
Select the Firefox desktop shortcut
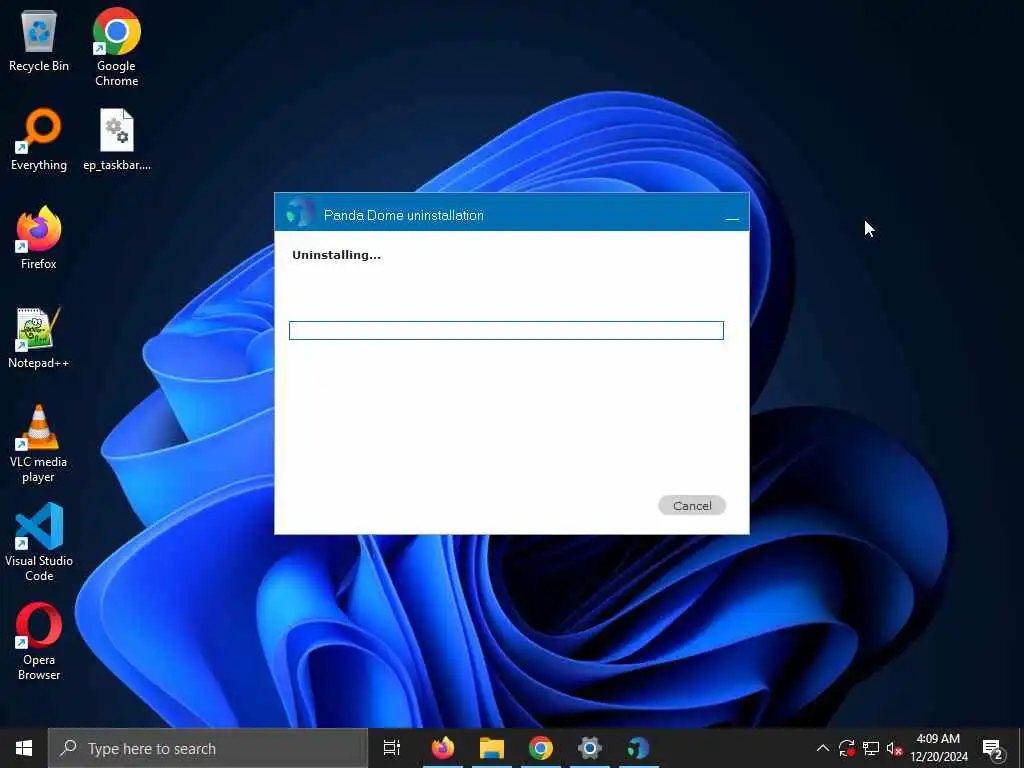click(39, 238)
